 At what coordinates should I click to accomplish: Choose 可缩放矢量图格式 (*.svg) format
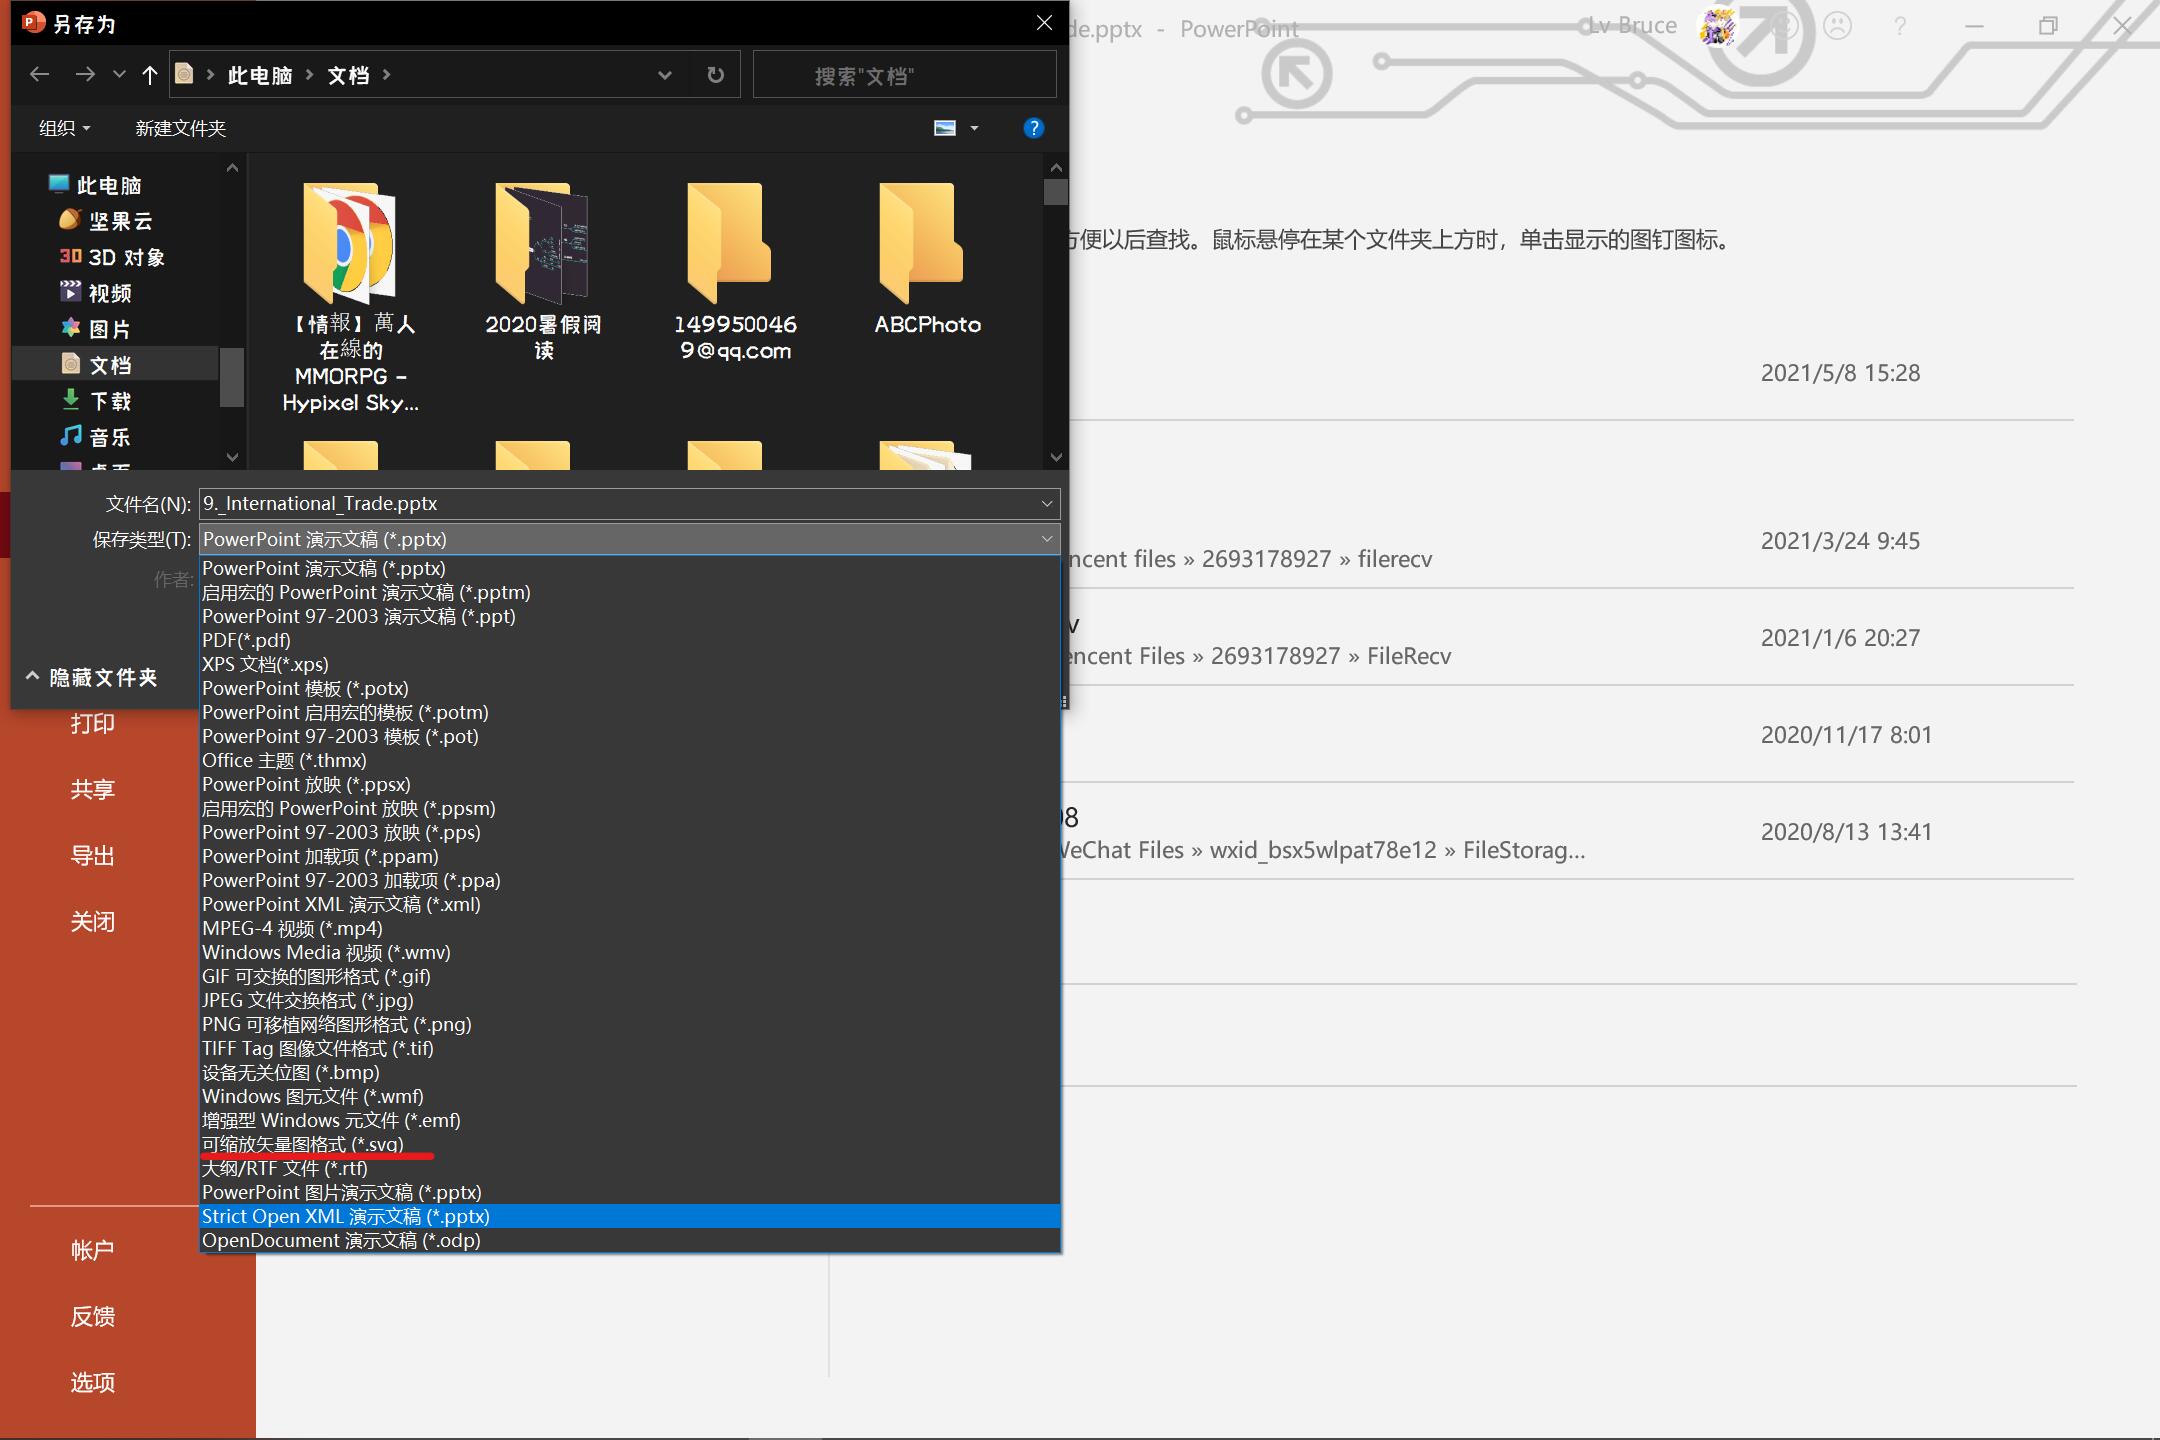[302, 1144]
